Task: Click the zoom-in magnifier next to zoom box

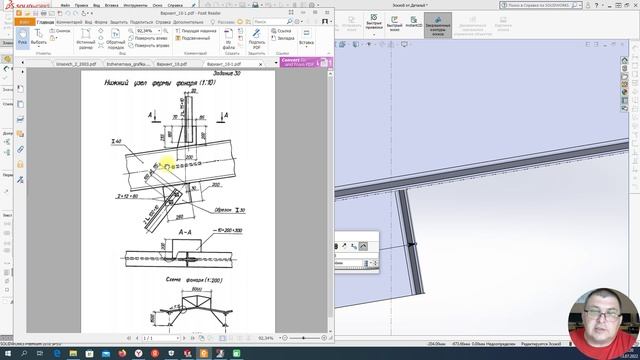Action: click(x=166, y=31)
